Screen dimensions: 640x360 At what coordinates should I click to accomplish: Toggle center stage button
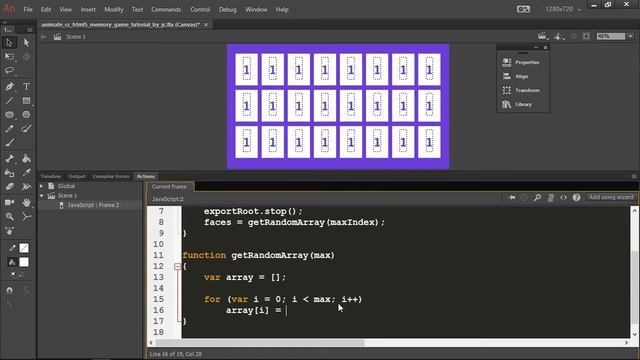573,36
